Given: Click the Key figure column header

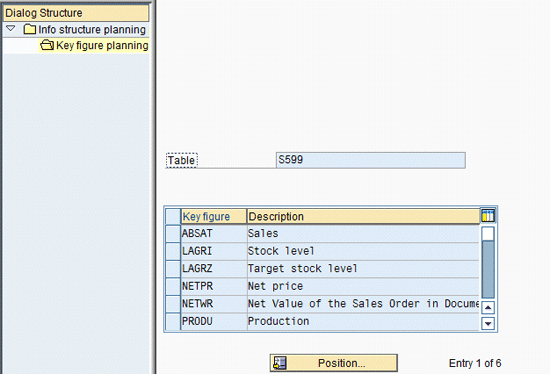Looking at the screenshot, I should tap(213, 216).
